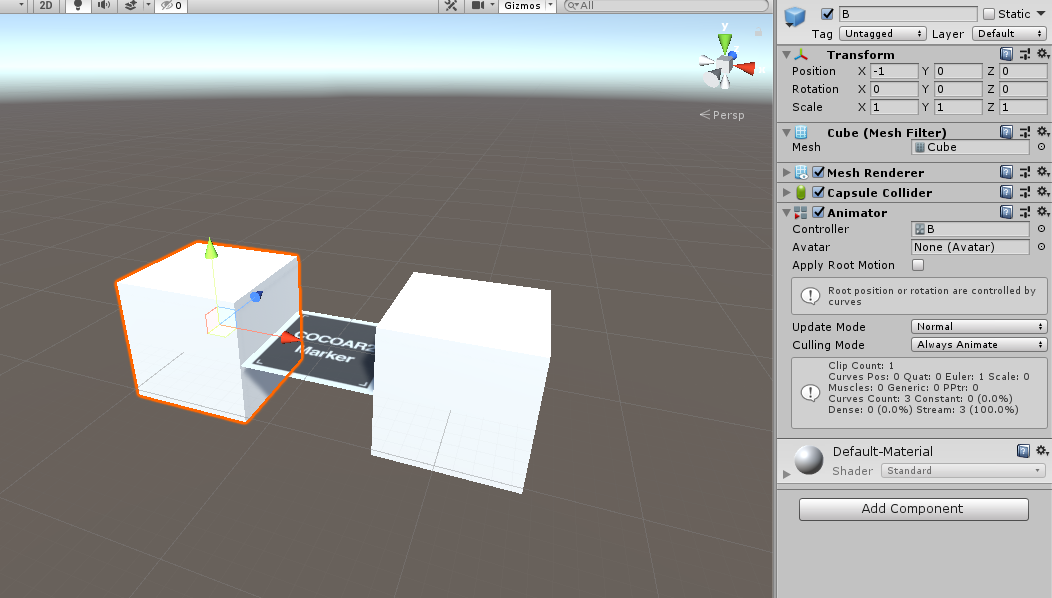Image resolution: width=1052 pixels, height=598 pixels.
Task: Expand the Mesh Renderer component
Action: point(786,172)
